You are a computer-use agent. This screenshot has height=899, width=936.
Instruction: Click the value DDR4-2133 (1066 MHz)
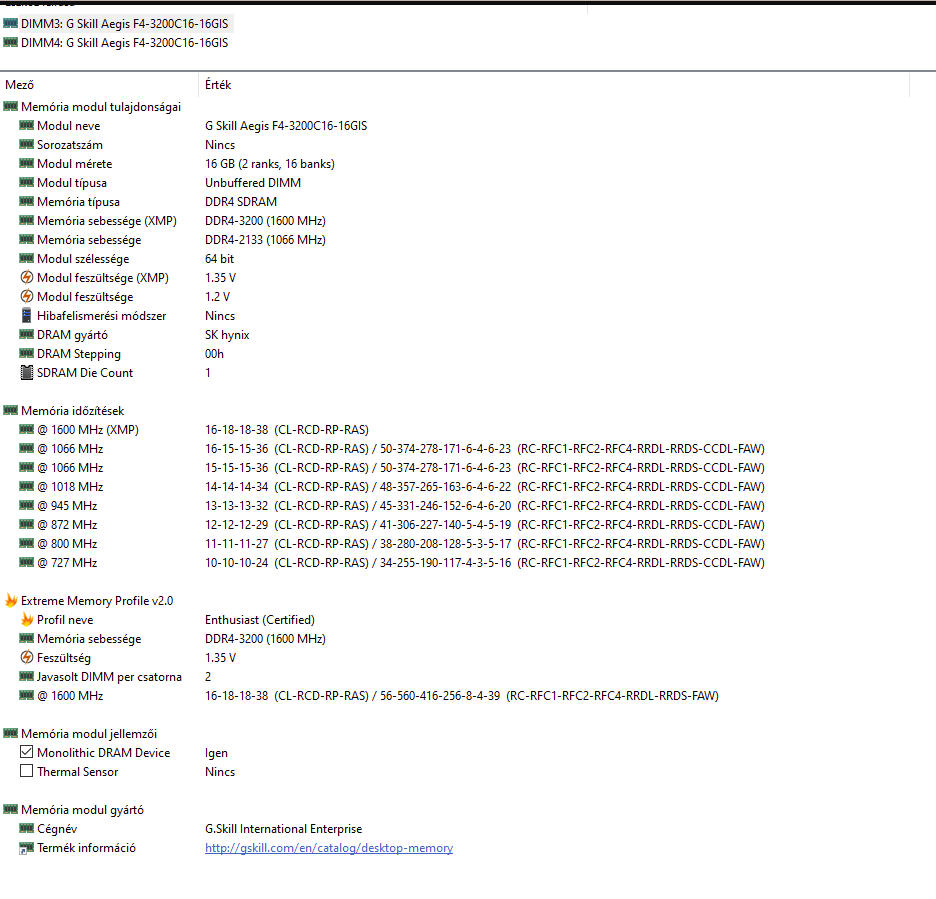click(x=266, y=240)
